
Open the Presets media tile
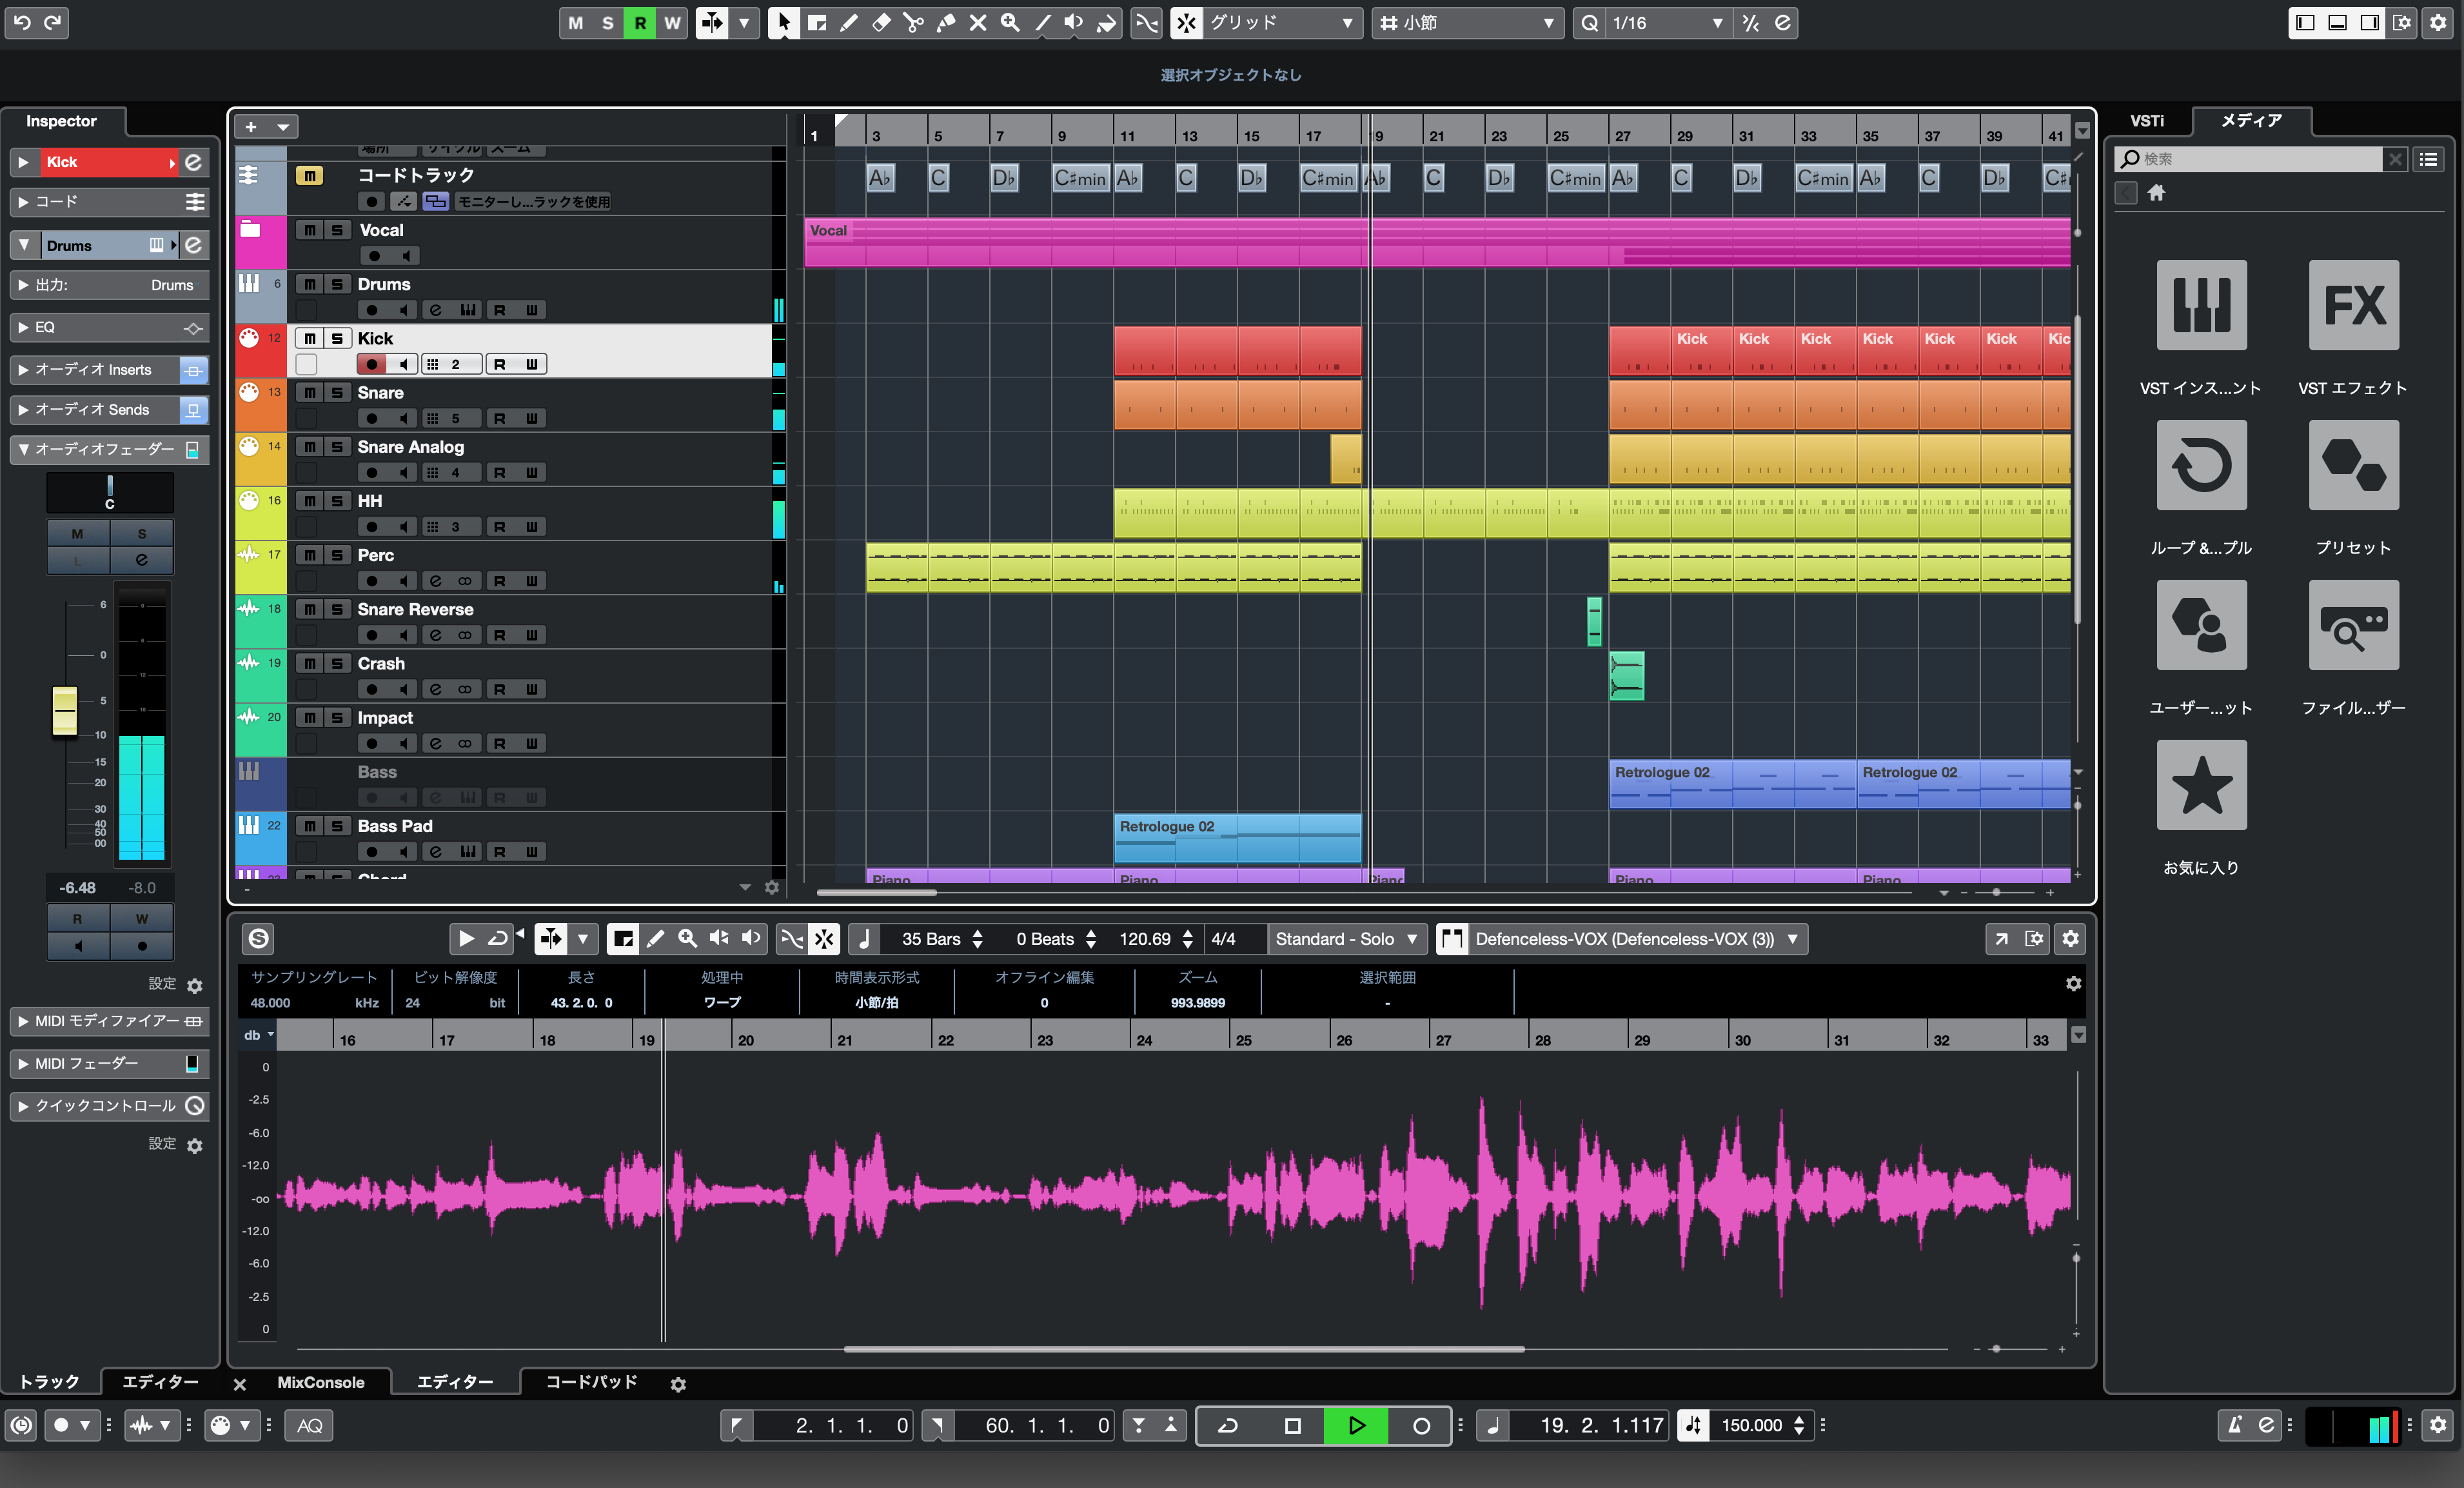[x=2353, y=465]
